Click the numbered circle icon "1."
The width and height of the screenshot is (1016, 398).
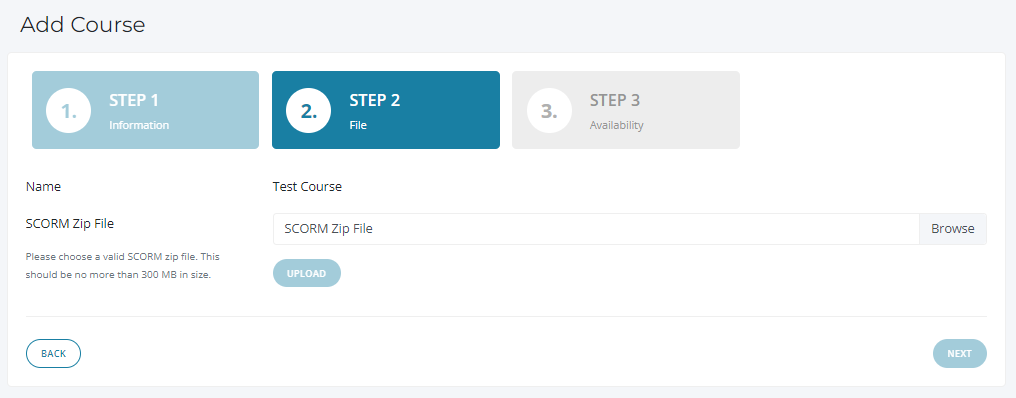tap(69, 111)
